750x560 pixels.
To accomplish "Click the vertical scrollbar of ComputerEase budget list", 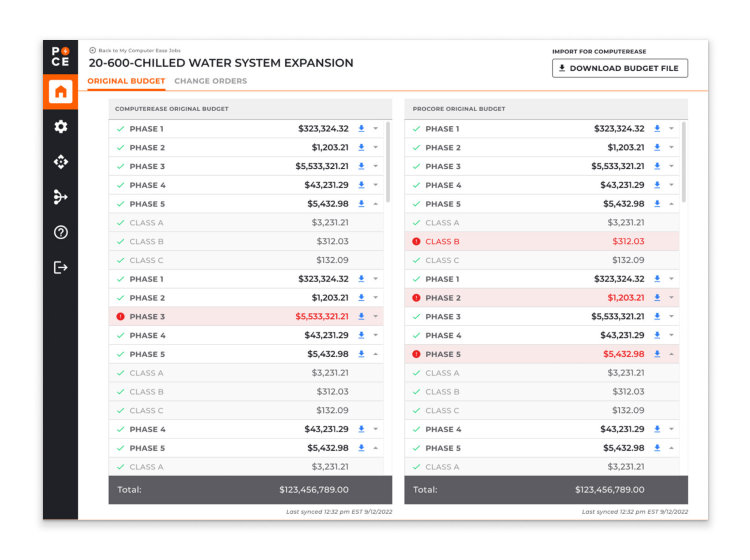I will pos(388,162).
